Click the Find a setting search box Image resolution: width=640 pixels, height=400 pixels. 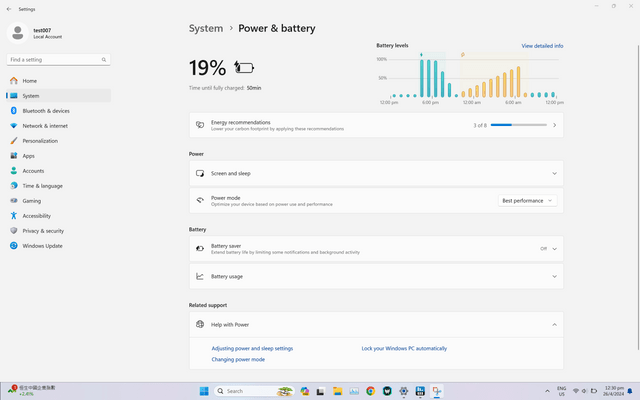pos(58,60)
